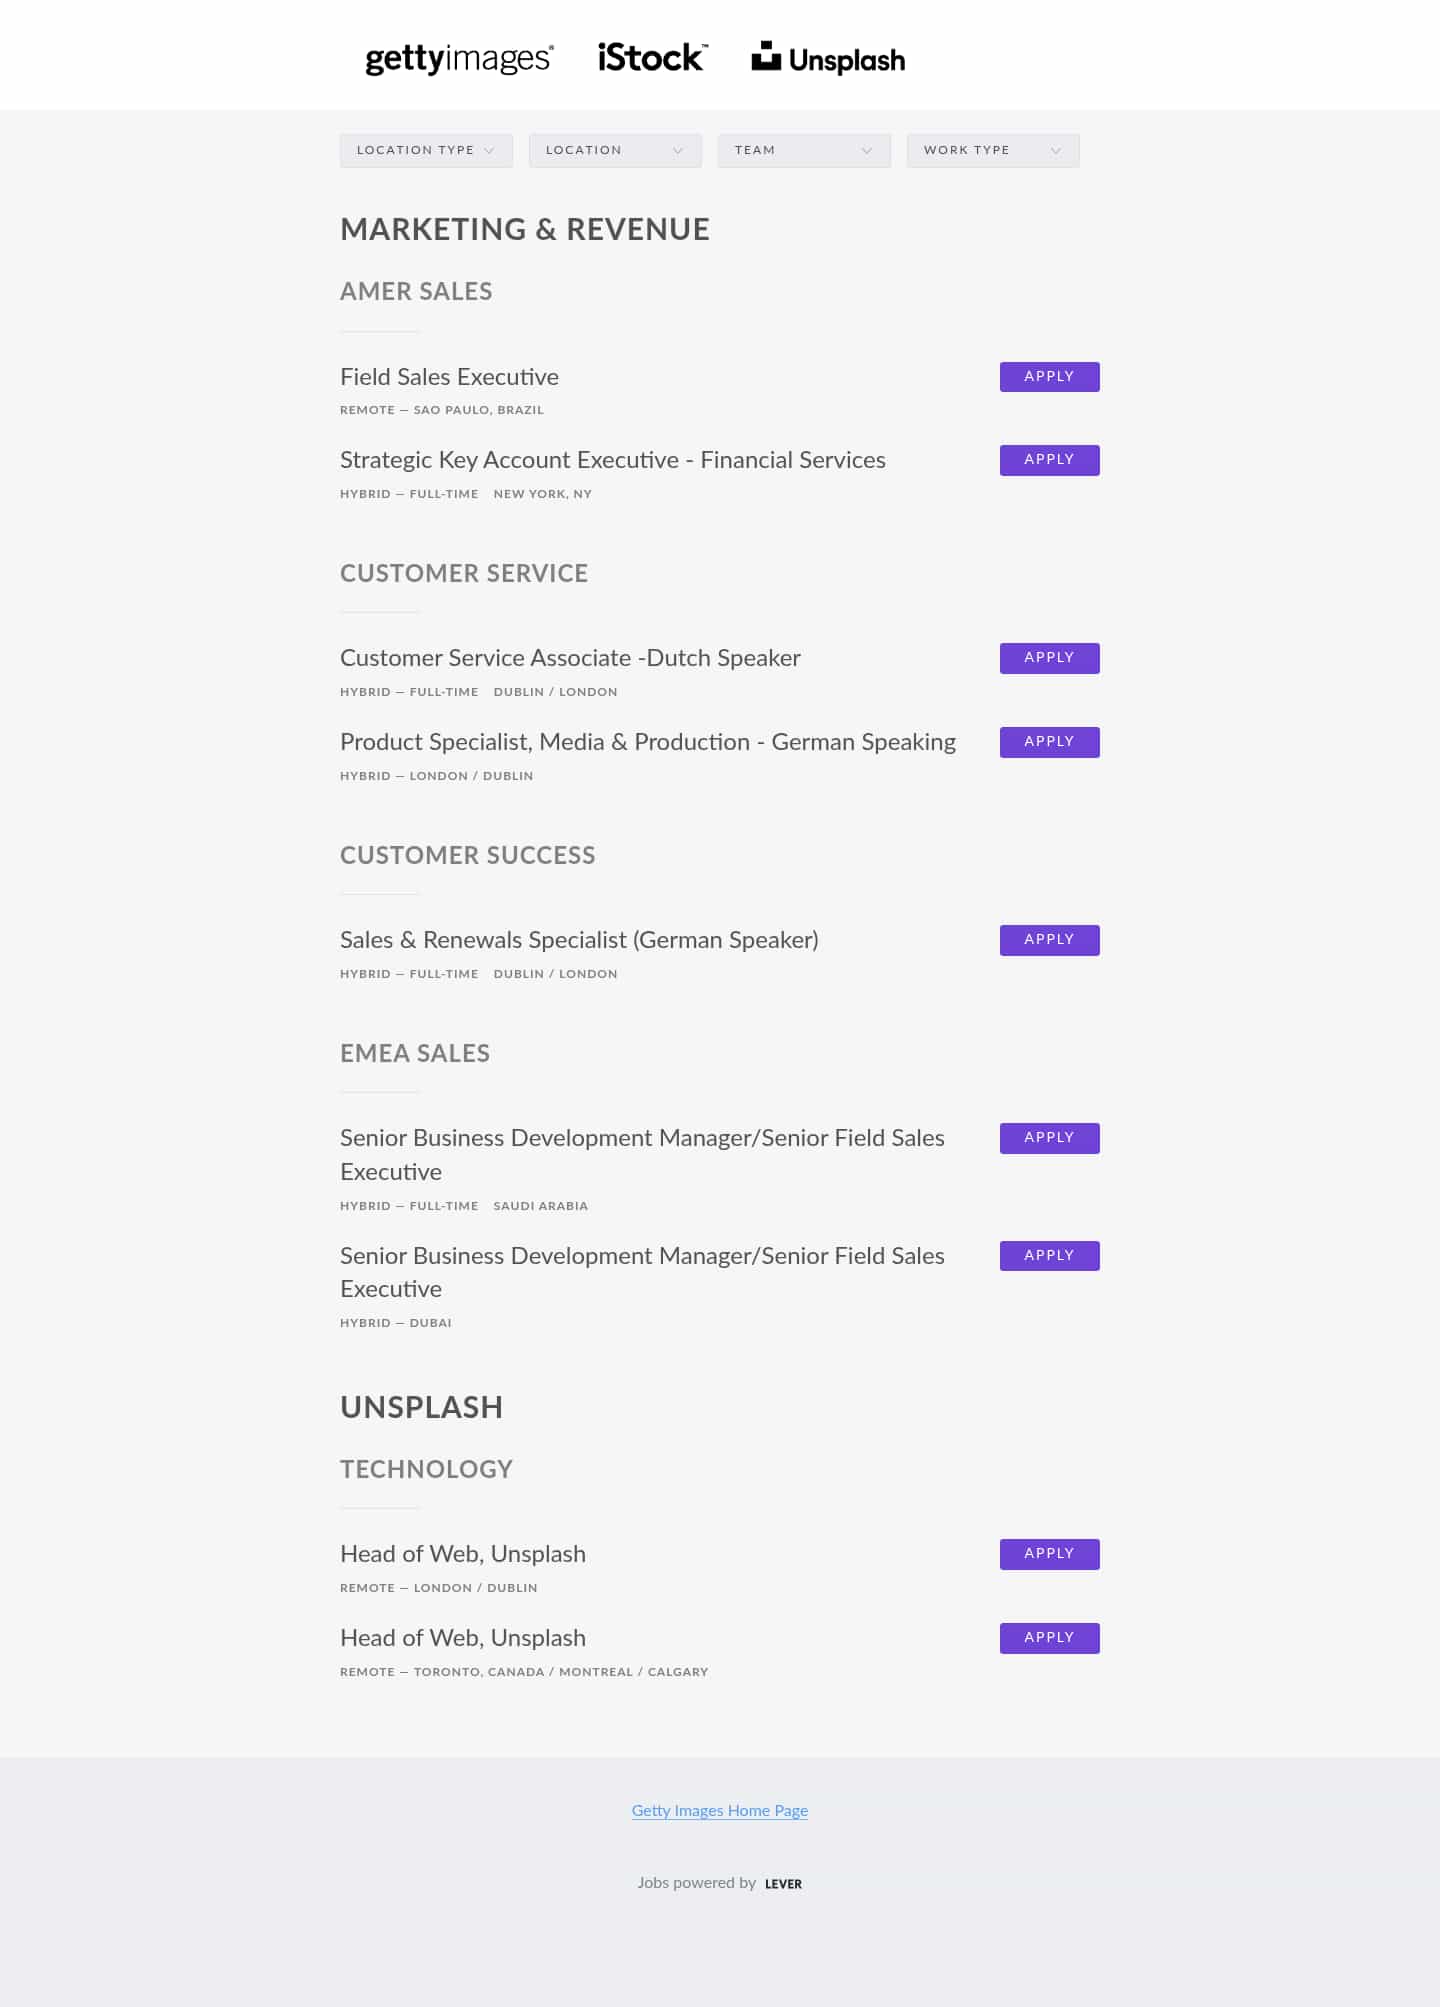The image size is (1440, 2007).
Task: Open the Team filter dropdown
Action: pos(804,150)
